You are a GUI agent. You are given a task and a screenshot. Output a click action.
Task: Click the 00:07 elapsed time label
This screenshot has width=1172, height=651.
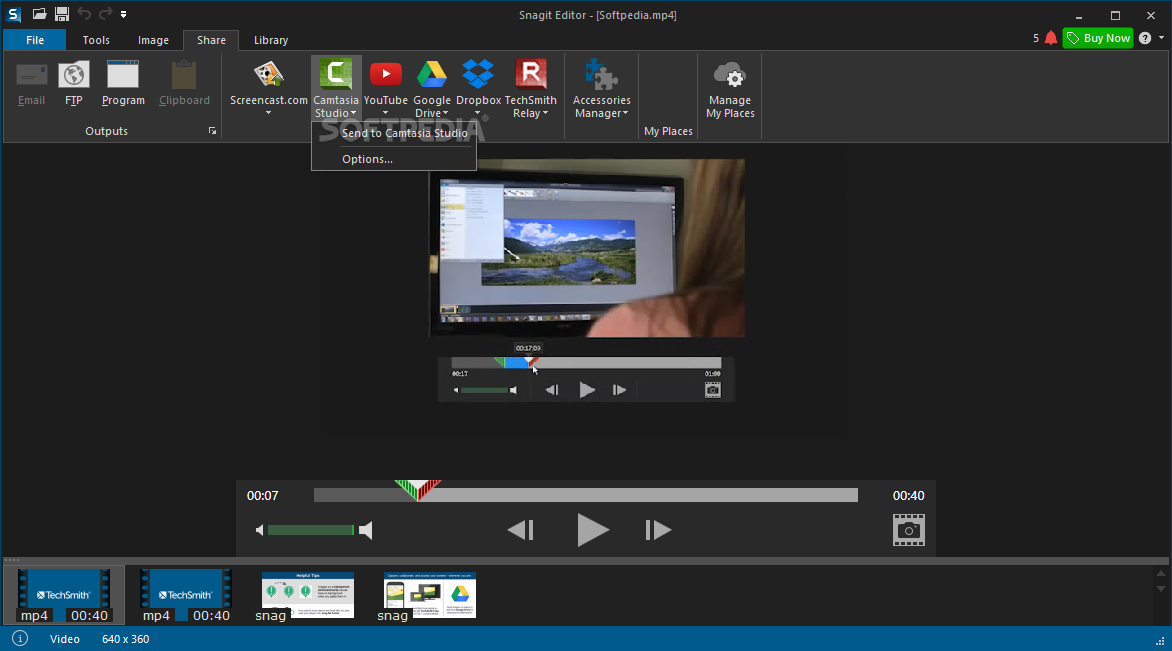[262, 496]
